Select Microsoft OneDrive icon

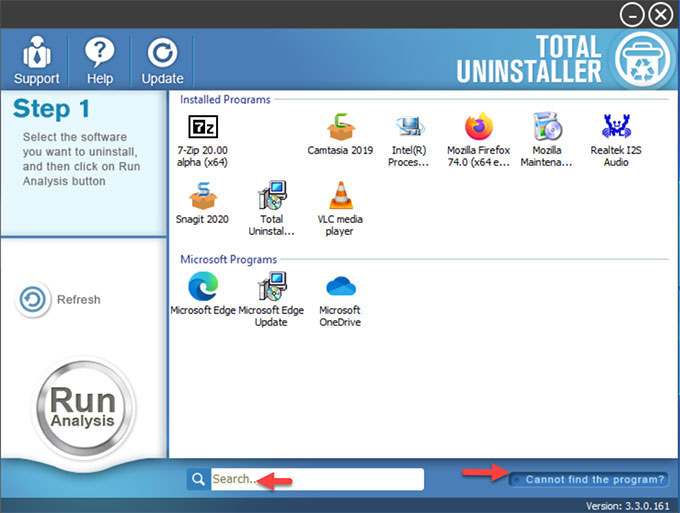pos(340,286)
